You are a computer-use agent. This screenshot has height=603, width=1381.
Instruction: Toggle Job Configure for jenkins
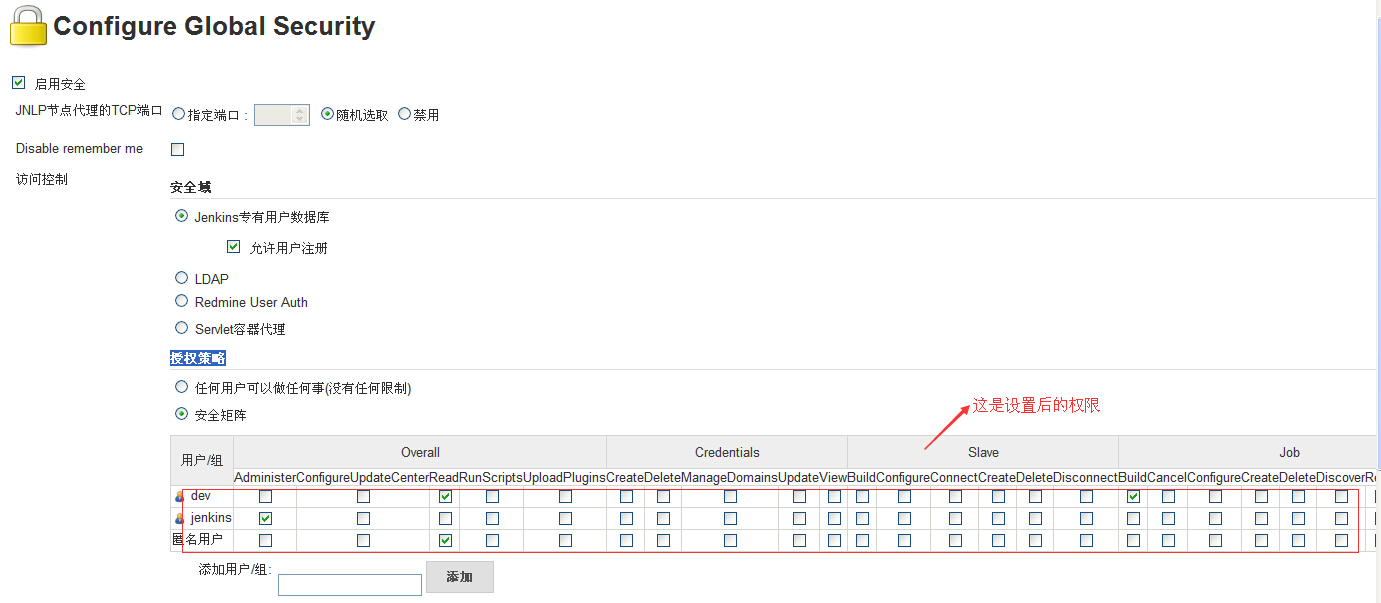(x=1215, y=518)
